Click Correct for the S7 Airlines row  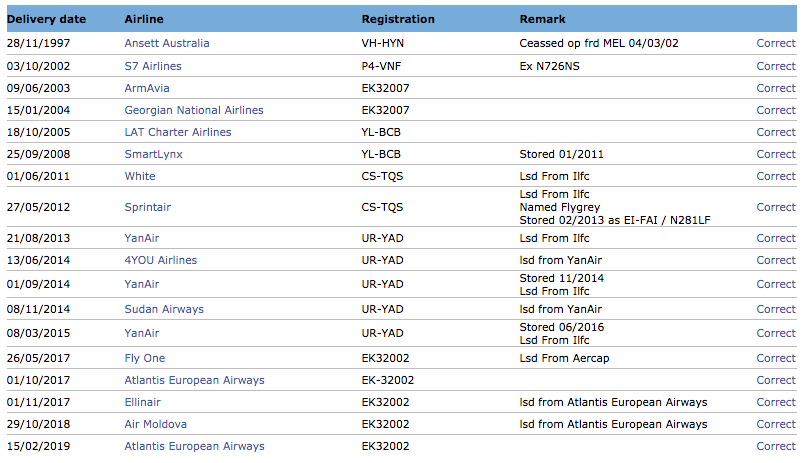pyautogui.click(x=776, y=66)
